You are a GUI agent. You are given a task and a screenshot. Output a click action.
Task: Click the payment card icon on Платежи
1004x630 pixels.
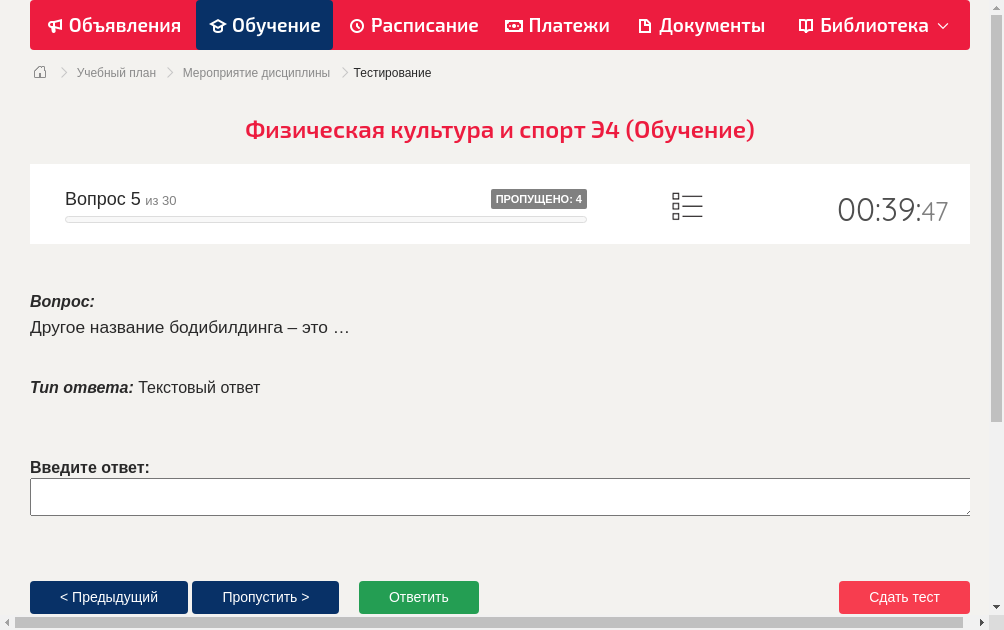(514, 25)
